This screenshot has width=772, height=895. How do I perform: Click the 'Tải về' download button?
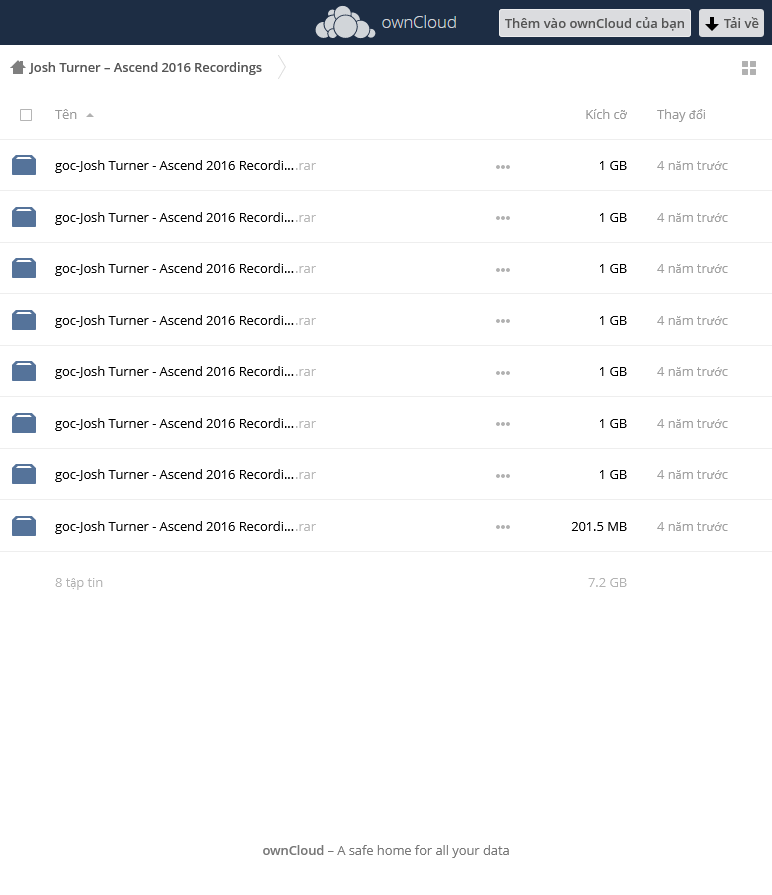pos(731,23)
